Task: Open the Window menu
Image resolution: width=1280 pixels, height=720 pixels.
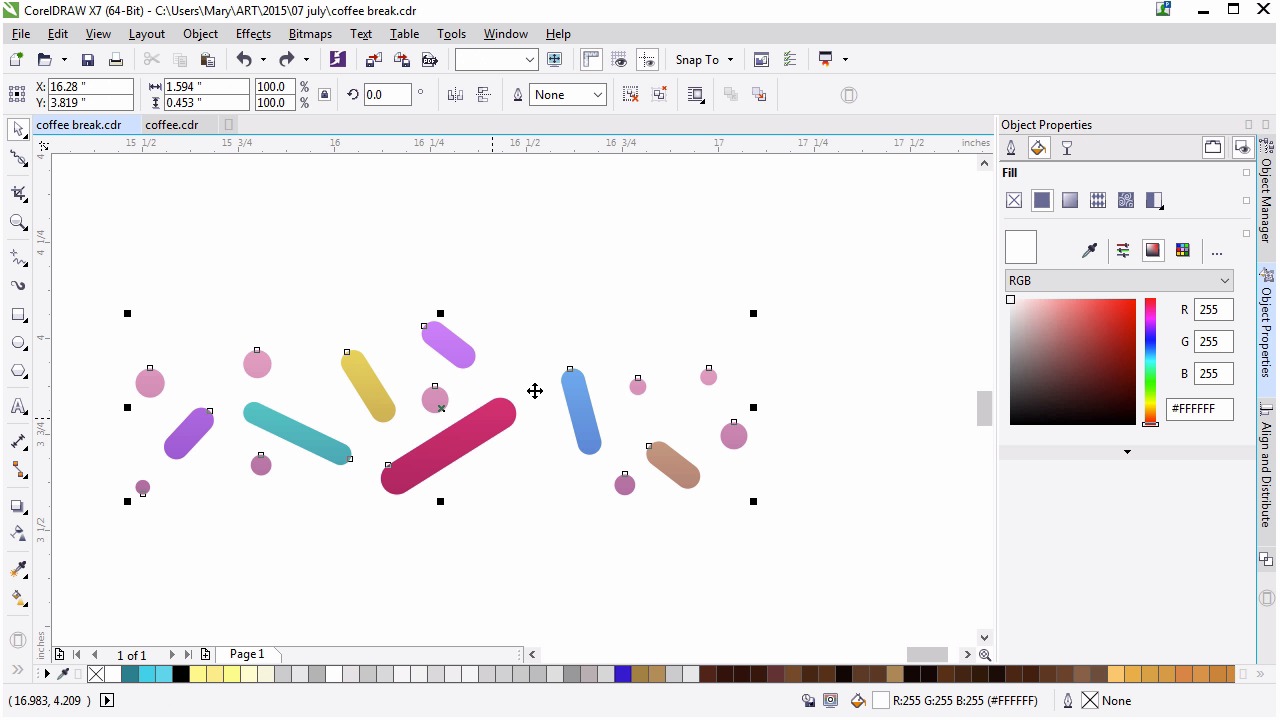Action: click(505, 34)
